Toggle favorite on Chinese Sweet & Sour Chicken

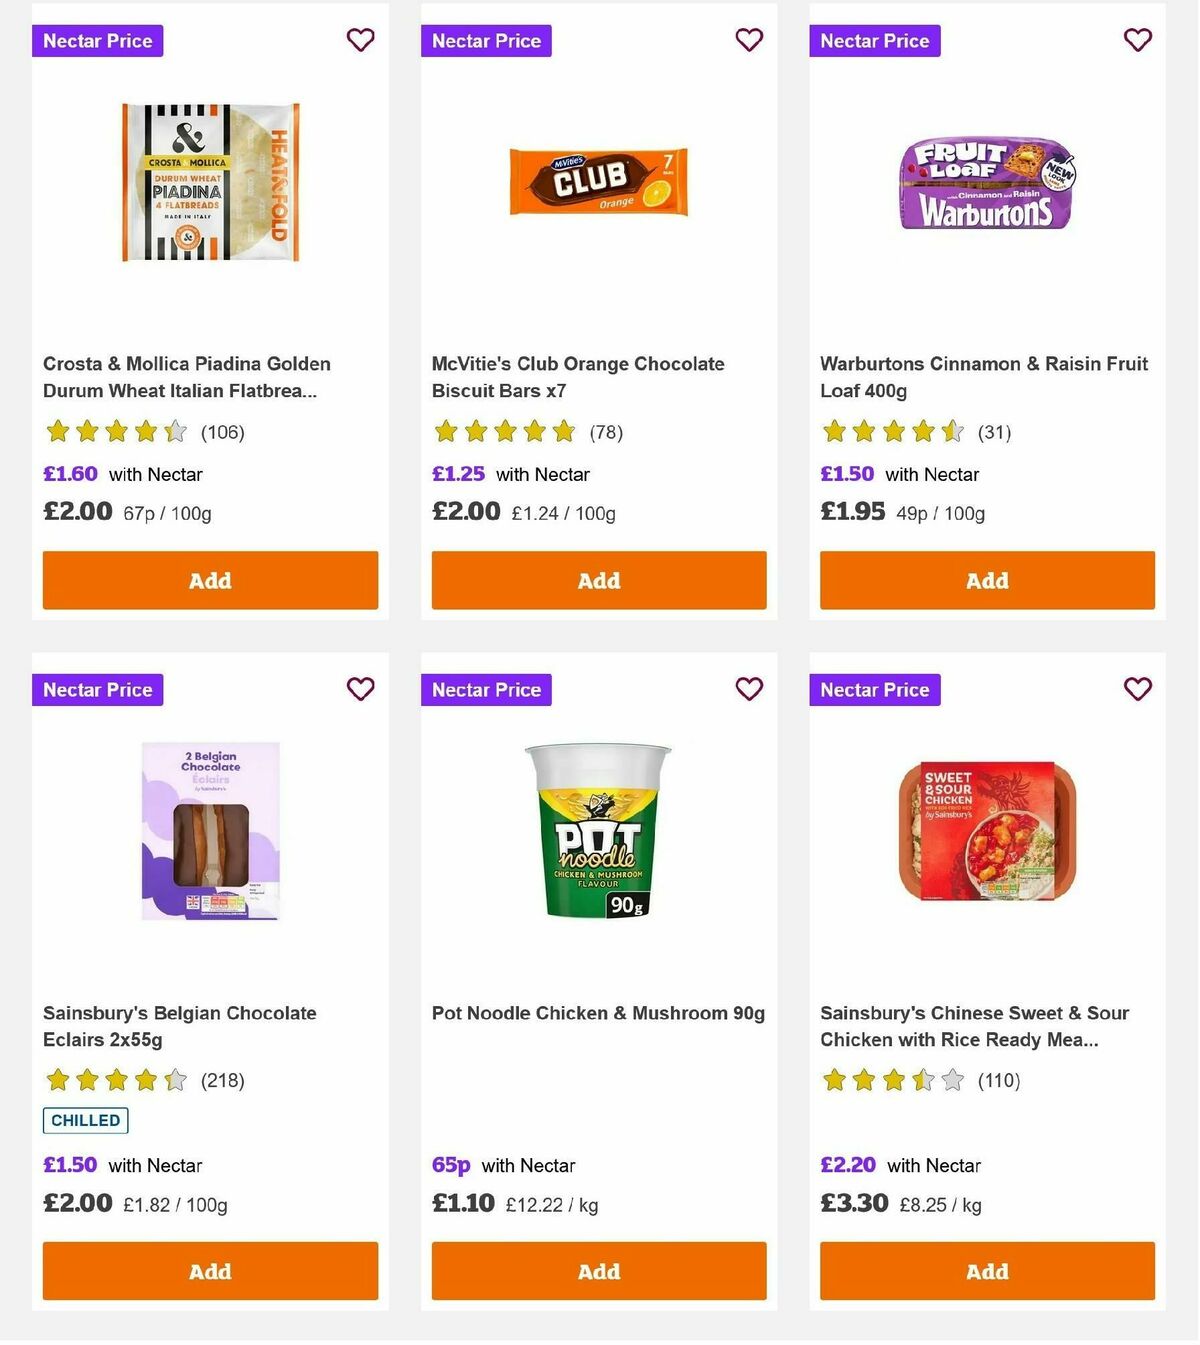1137,689
